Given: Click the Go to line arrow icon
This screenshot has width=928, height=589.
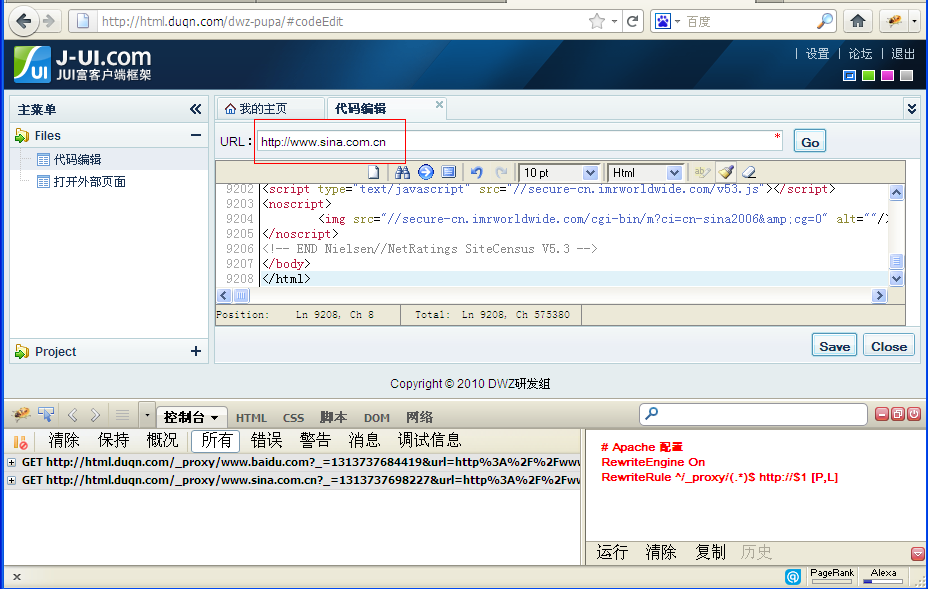Looking at the screenshot, I should (426, 172).
